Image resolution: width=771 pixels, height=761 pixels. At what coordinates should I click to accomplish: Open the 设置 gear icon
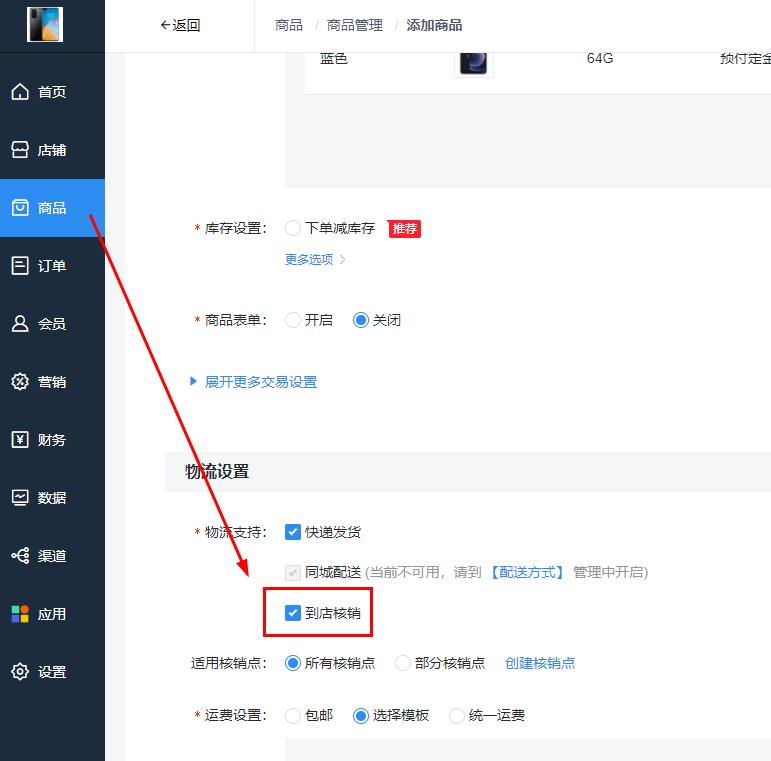tap(20, 672)
